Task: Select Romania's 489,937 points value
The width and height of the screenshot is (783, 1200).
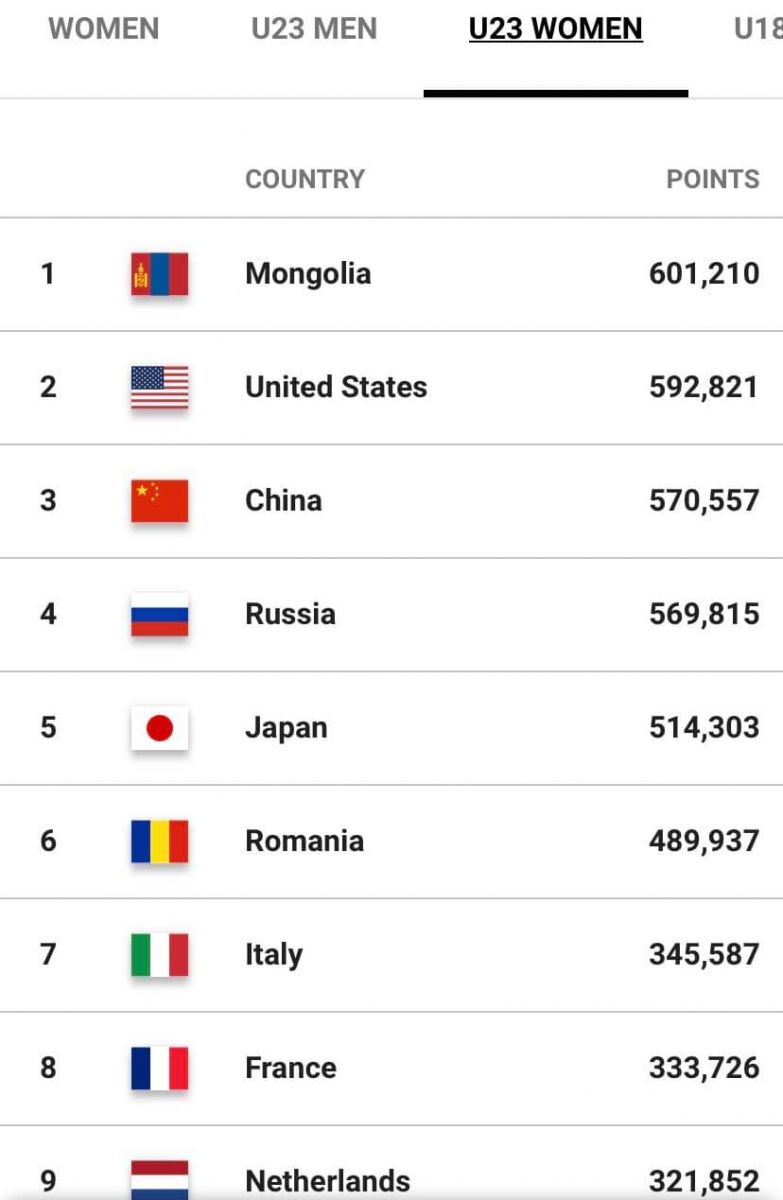Action: pos(703,841)
